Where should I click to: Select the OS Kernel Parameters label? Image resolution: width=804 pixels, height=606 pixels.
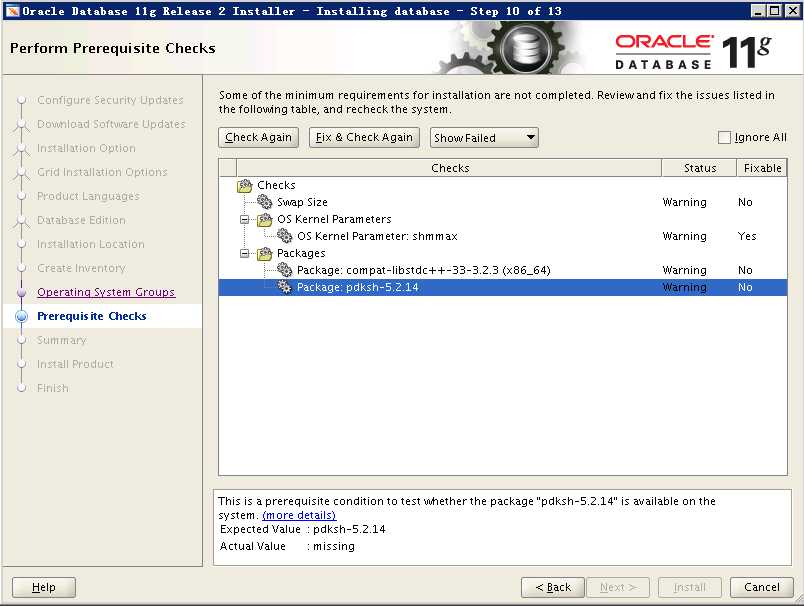(334, 219)
